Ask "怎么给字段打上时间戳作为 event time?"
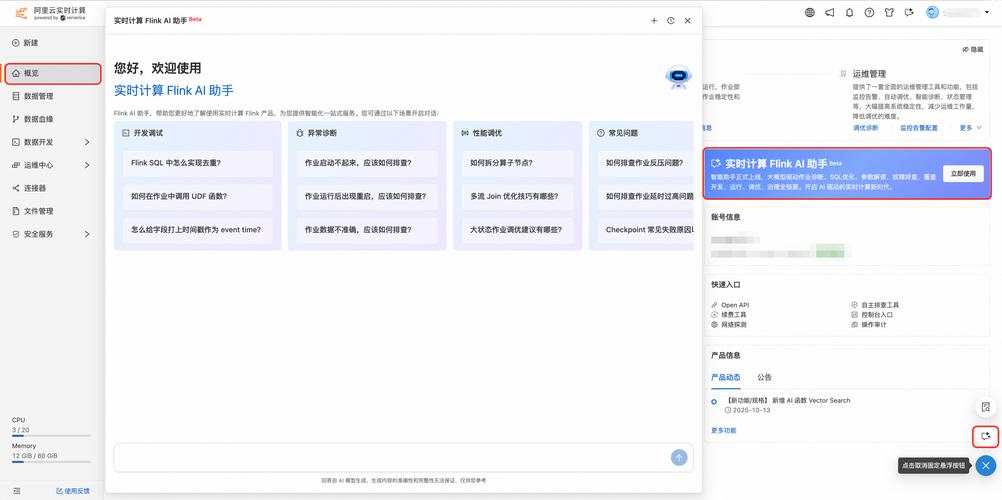Screen dimensions: 1002x500 (197, 230)
